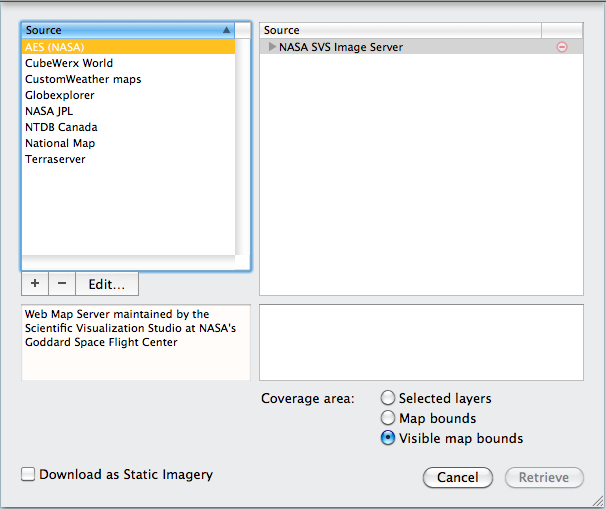The image size is (606, 509).
Task: Click the plus button to add source
Action: 35,284
